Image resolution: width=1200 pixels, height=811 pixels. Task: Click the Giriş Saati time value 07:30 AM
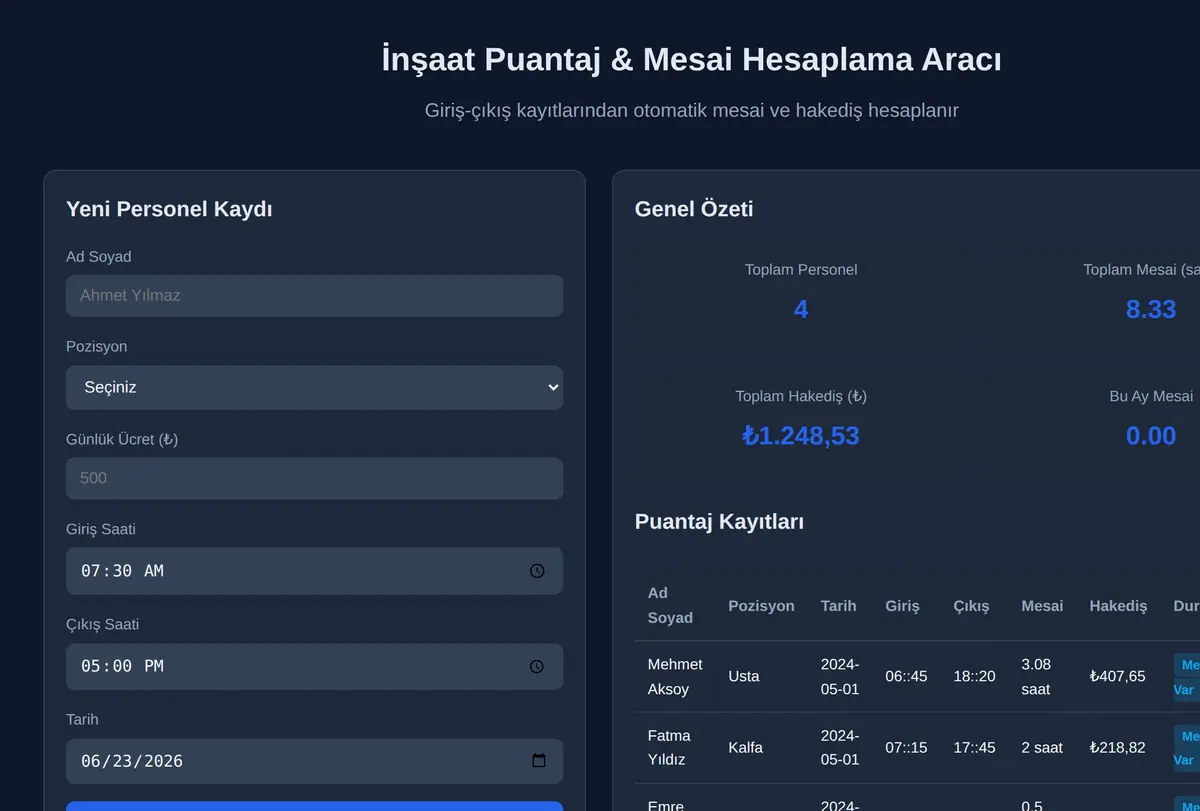(x=122, y=571)
